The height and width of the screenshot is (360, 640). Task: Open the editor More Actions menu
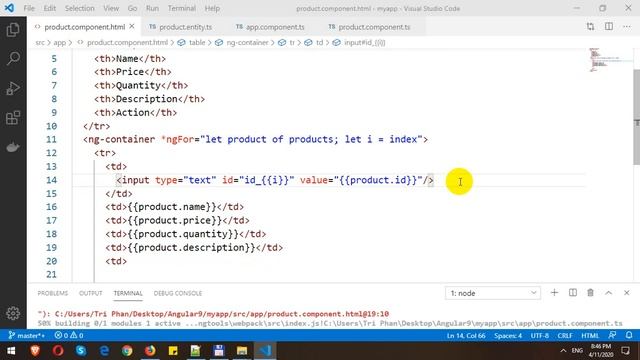pos(627,27)
